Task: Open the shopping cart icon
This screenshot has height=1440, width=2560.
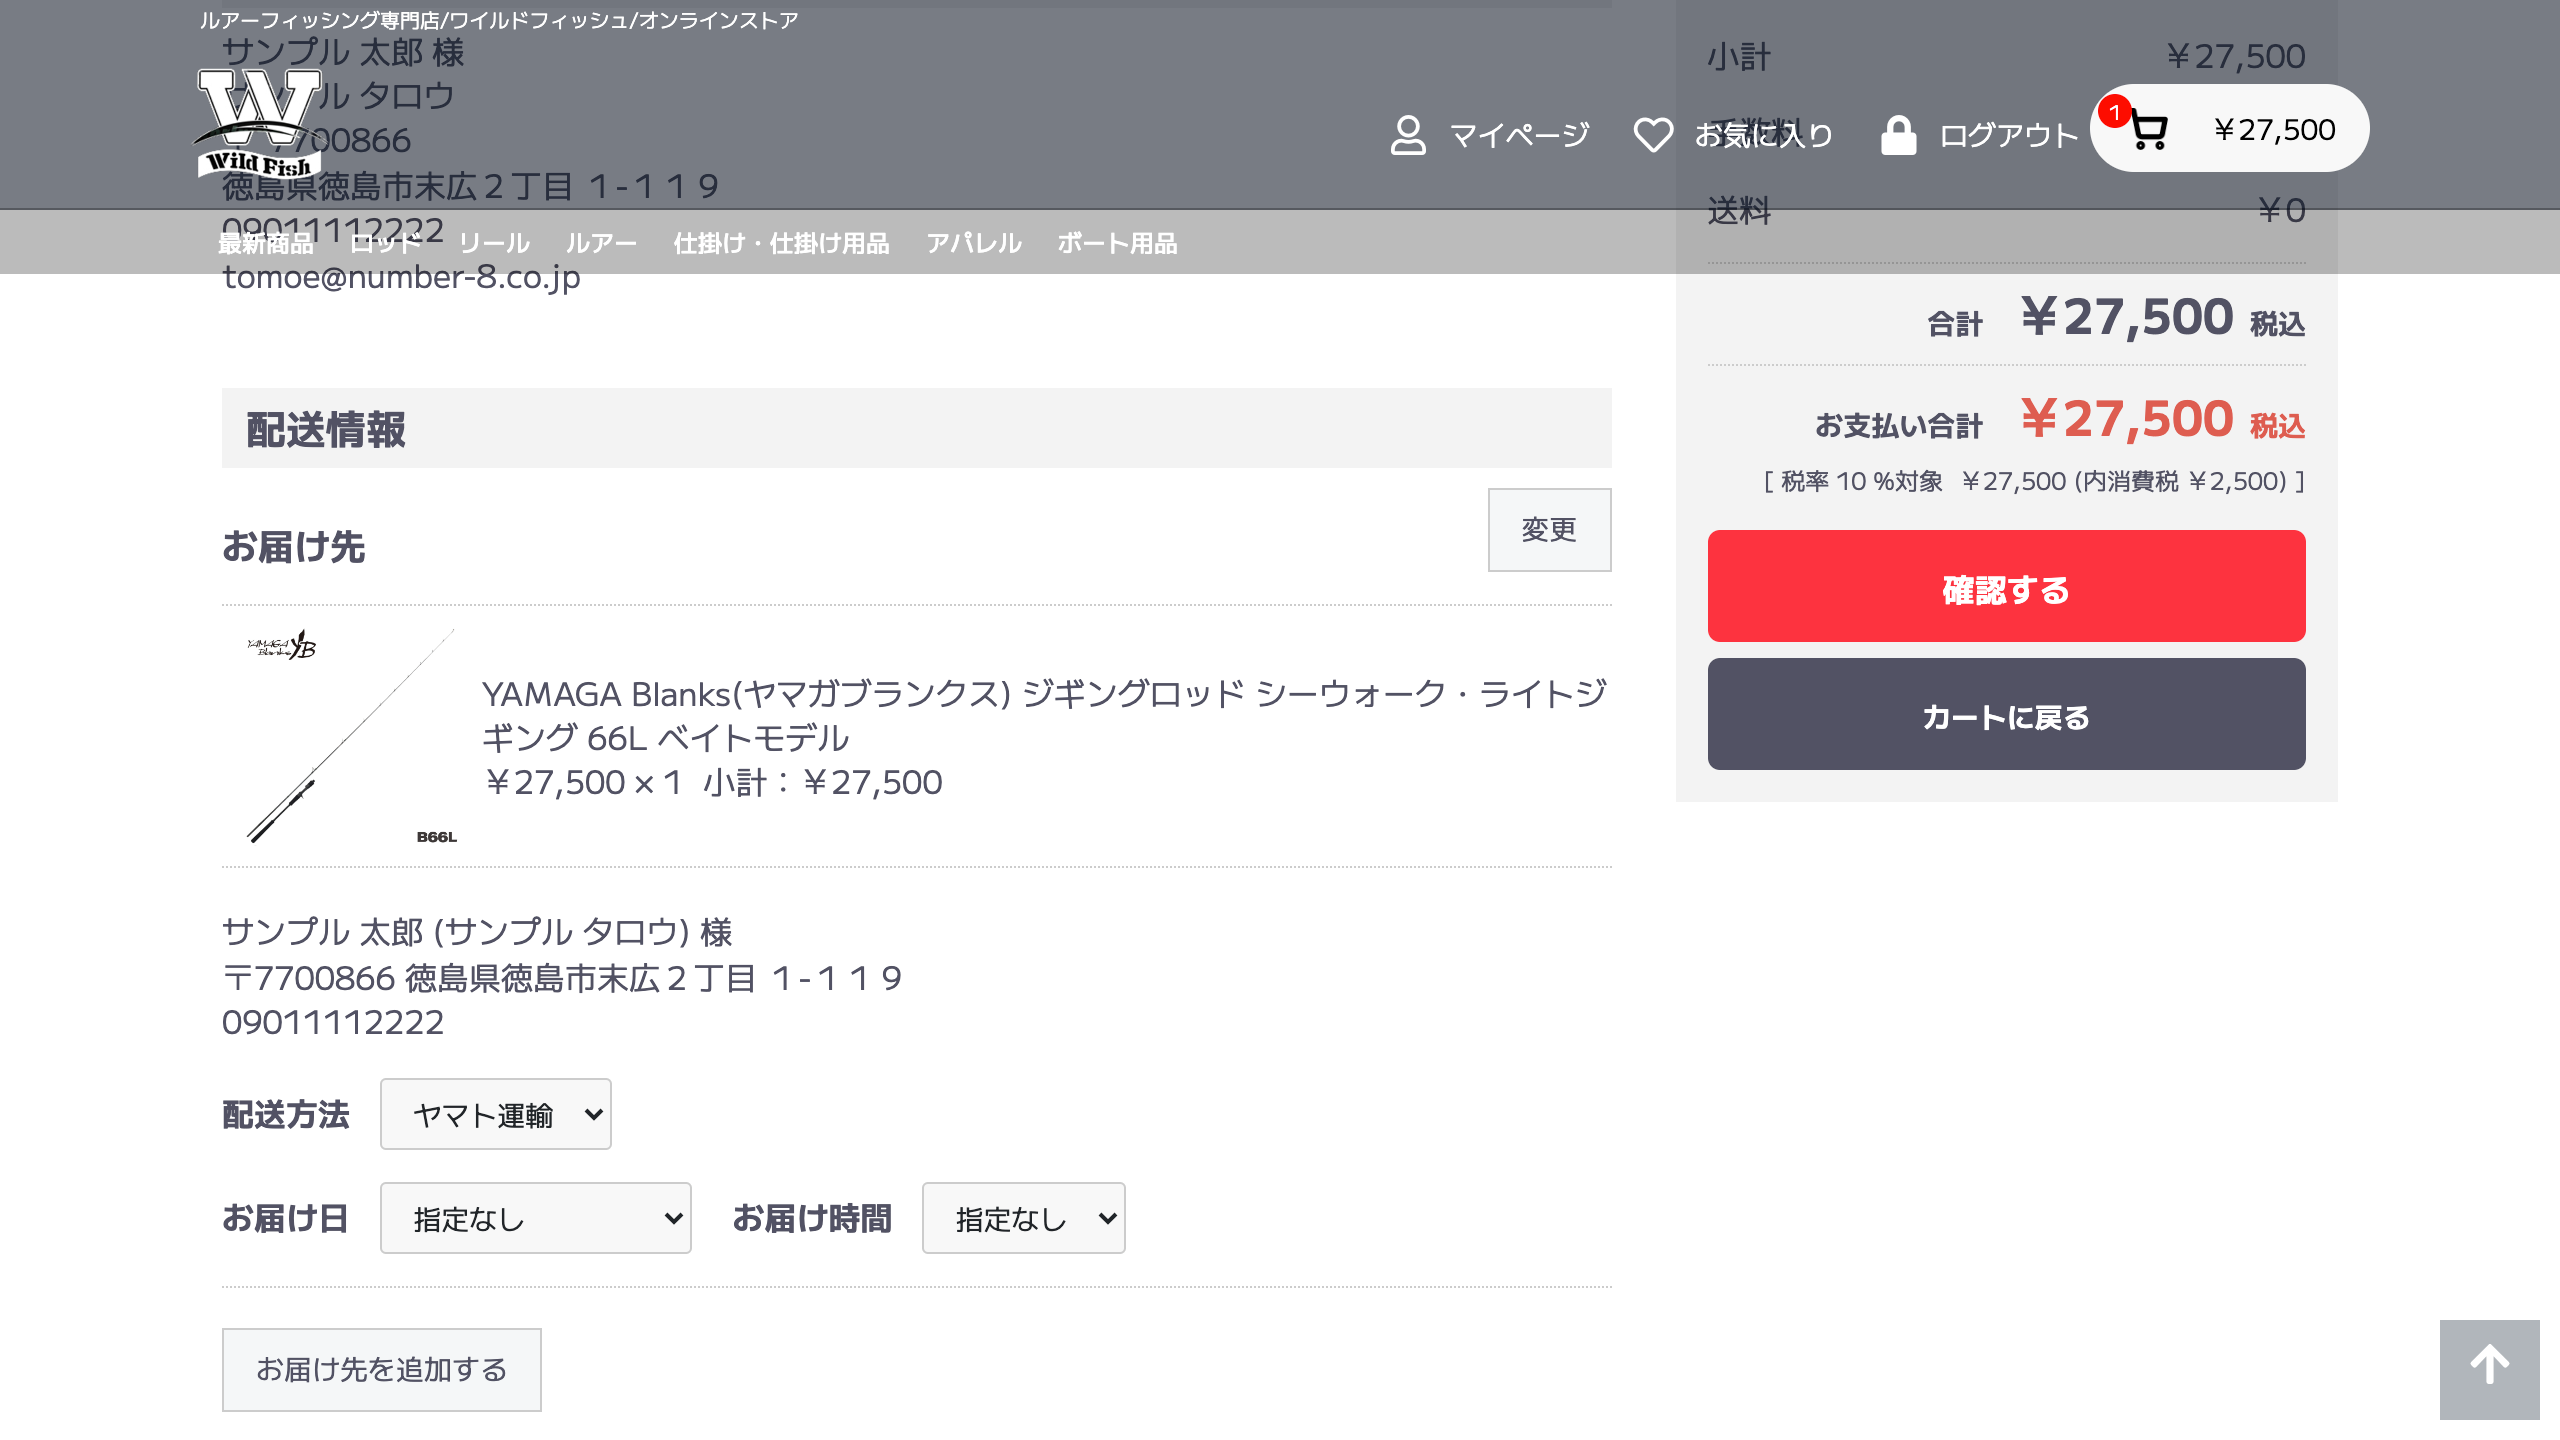Action: 2148,131
